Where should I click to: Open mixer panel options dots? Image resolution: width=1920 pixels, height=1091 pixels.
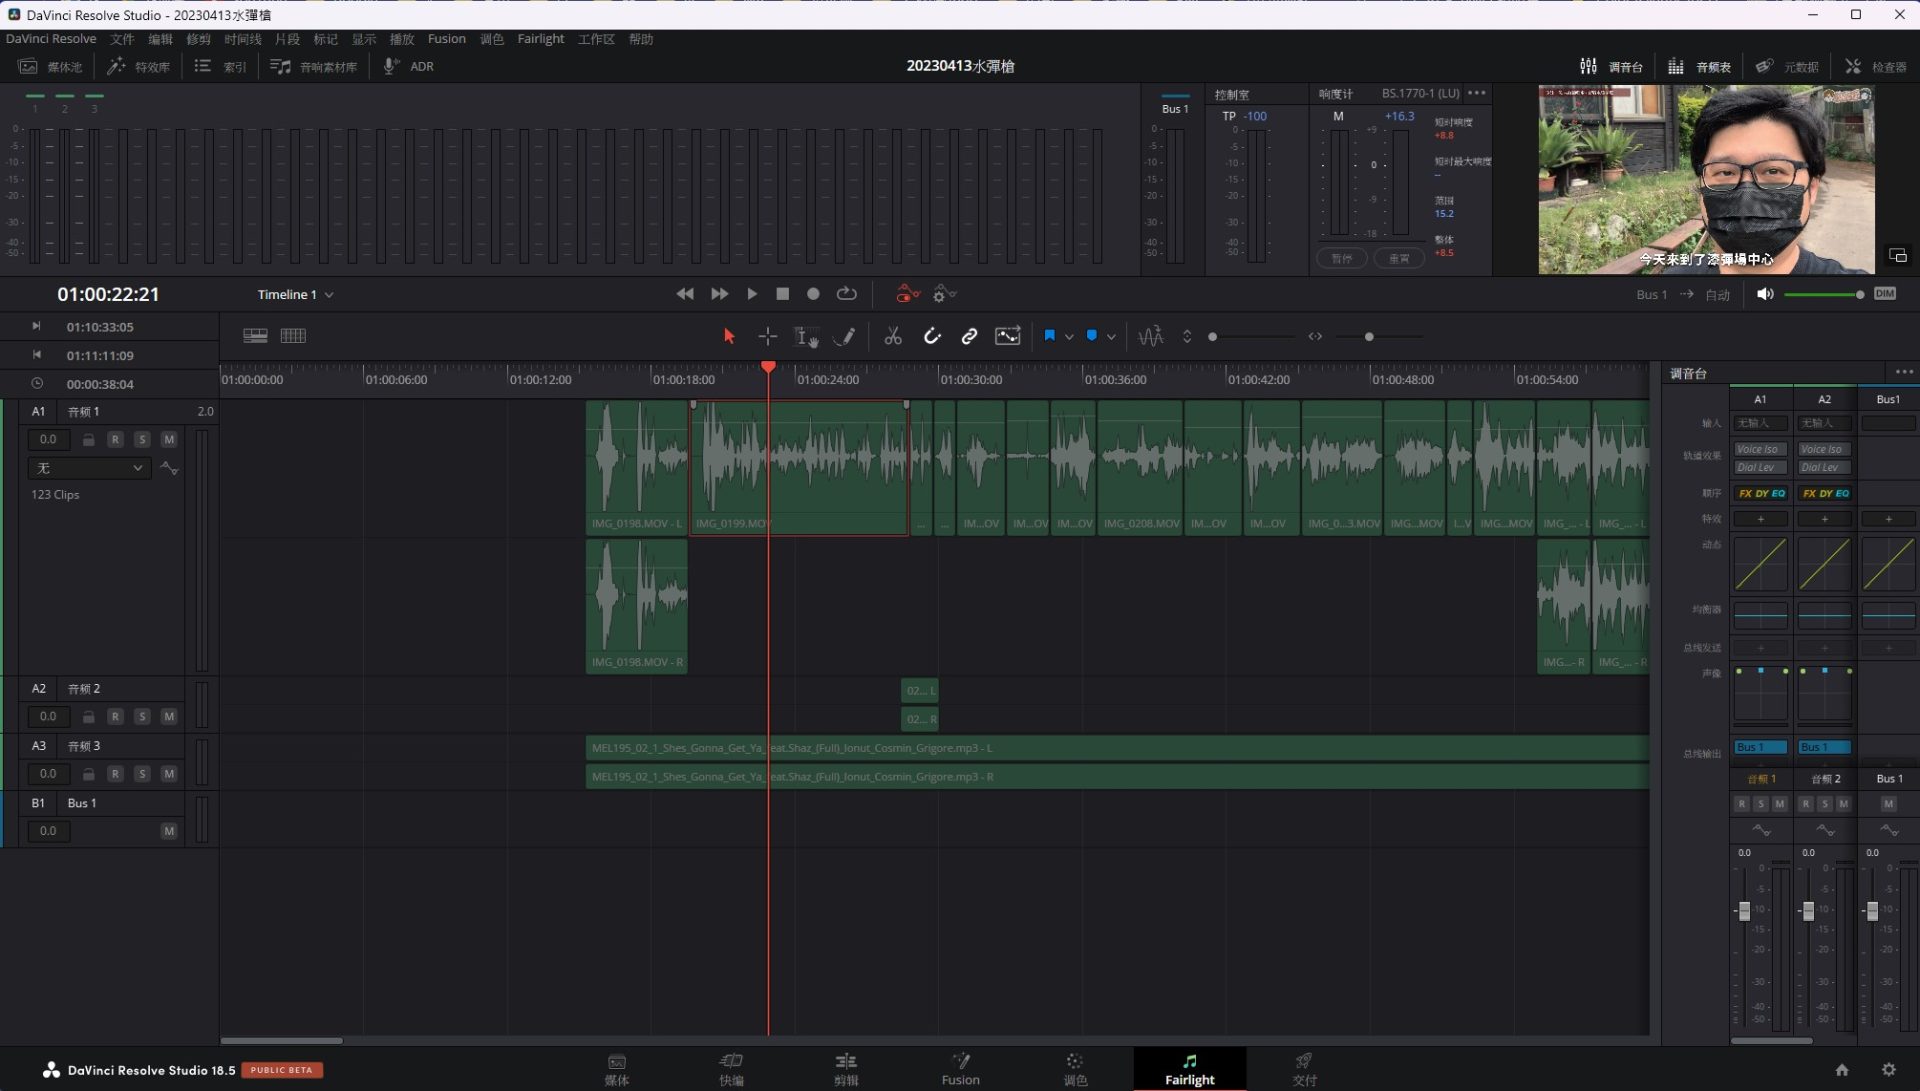click(x=1903, y=372)
